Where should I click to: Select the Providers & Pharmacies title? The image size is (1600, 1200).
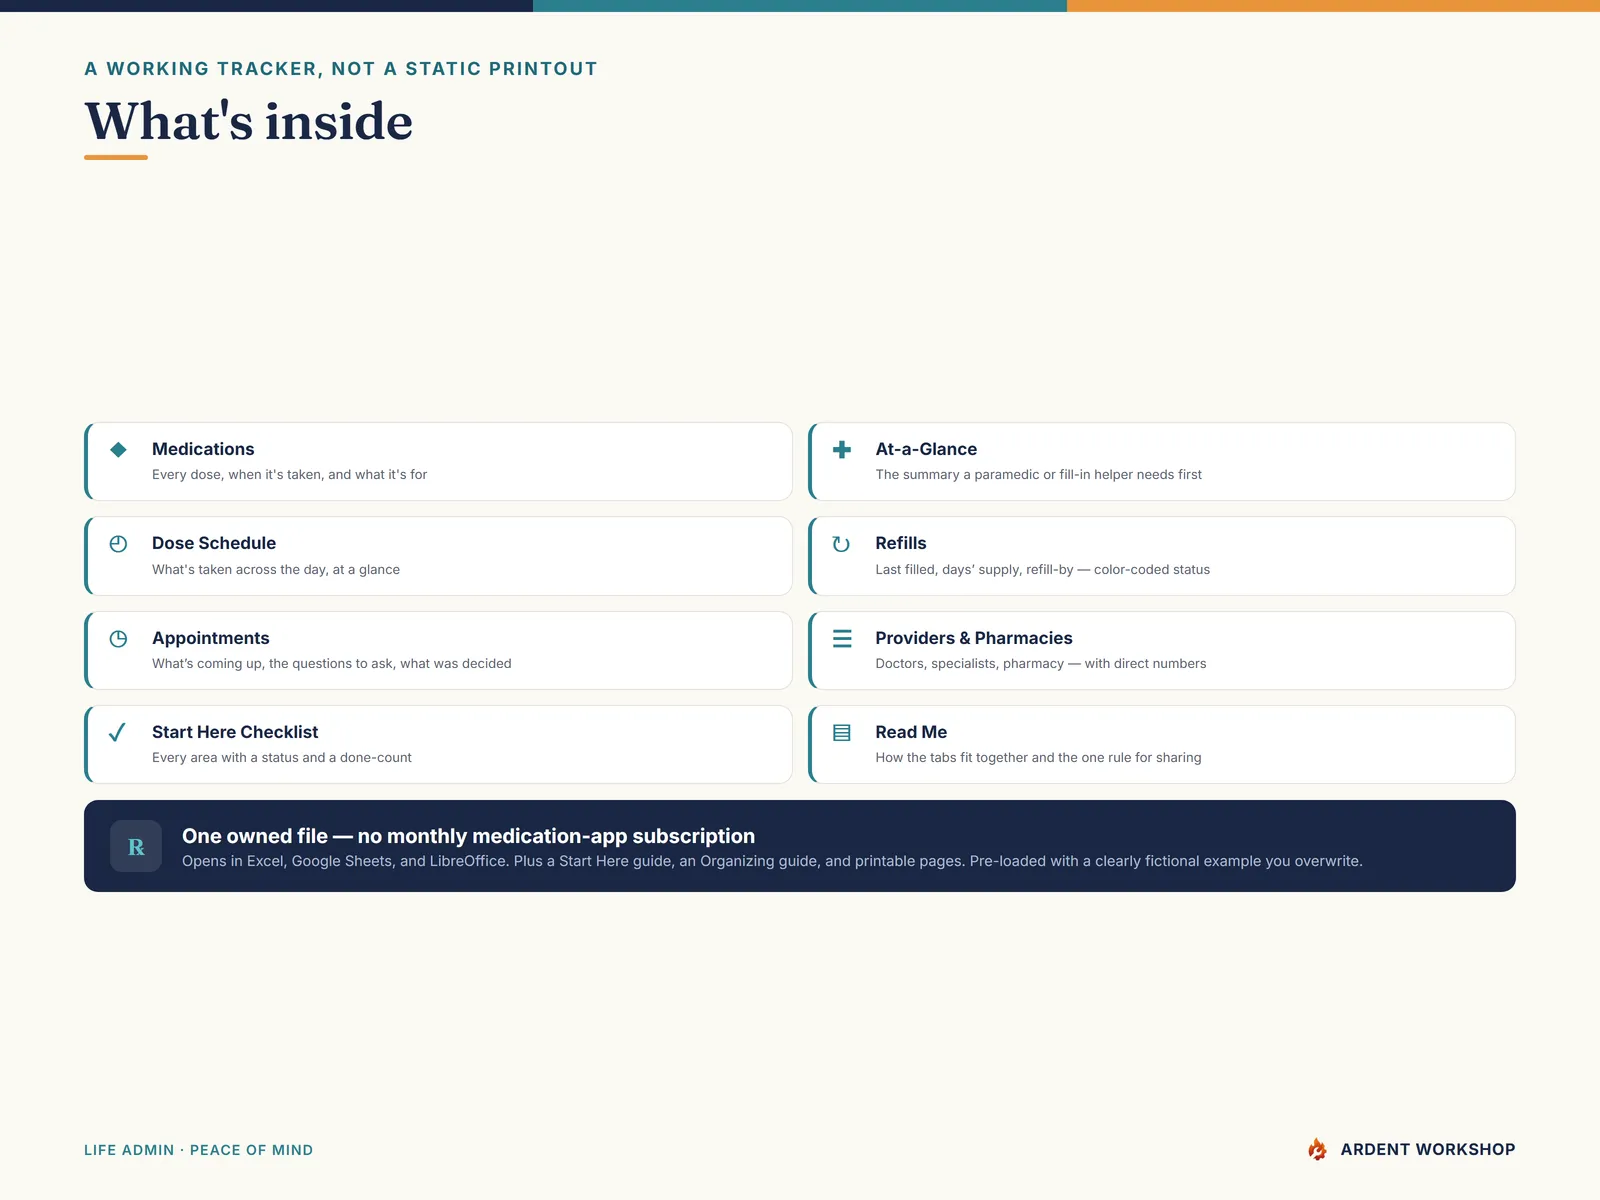pyautogui.click(x=974, y=638)
